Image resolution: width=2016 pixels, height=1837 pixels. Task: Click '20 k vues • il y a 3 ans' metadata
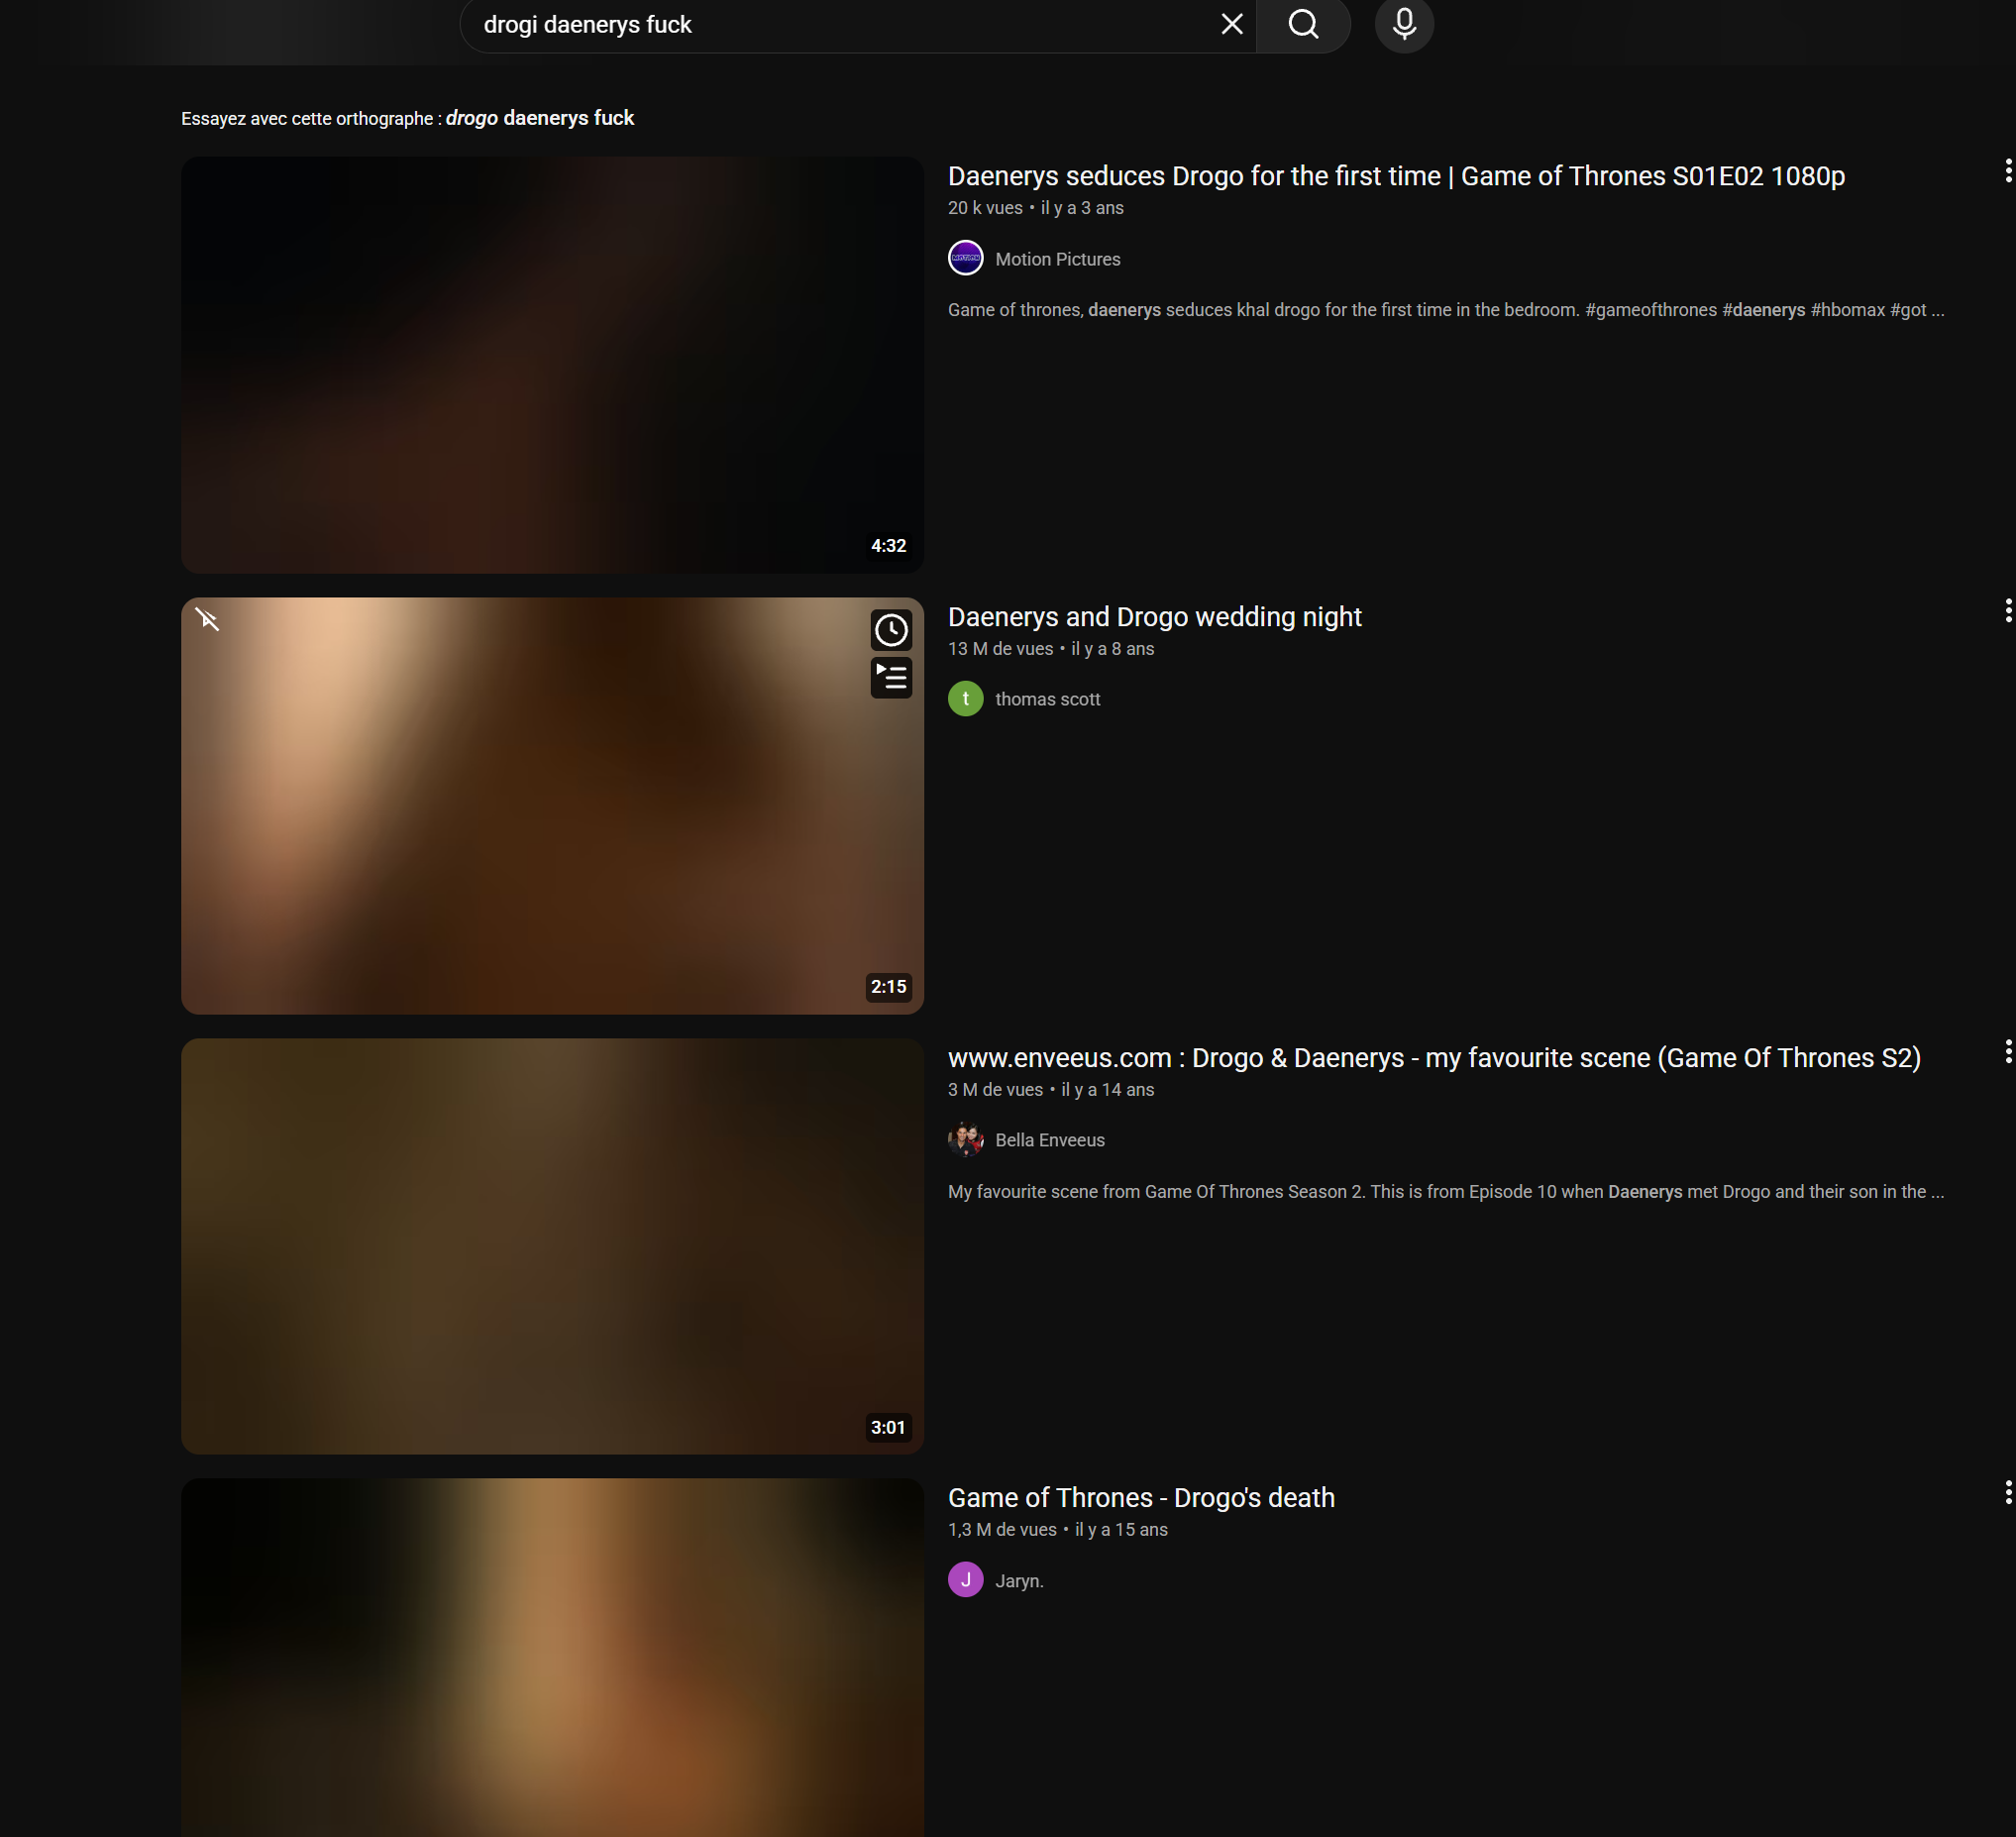point(1036,208)
